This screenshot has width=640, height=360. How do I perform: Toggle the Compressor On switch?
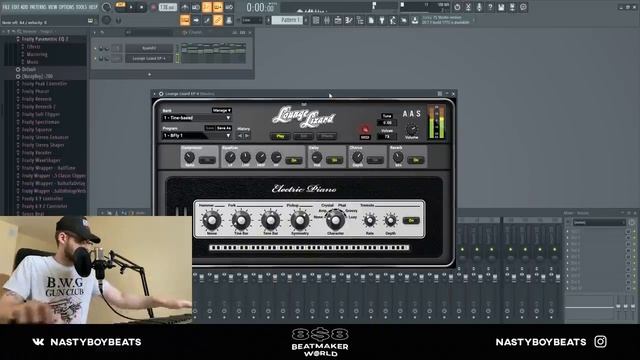(207, 160)
